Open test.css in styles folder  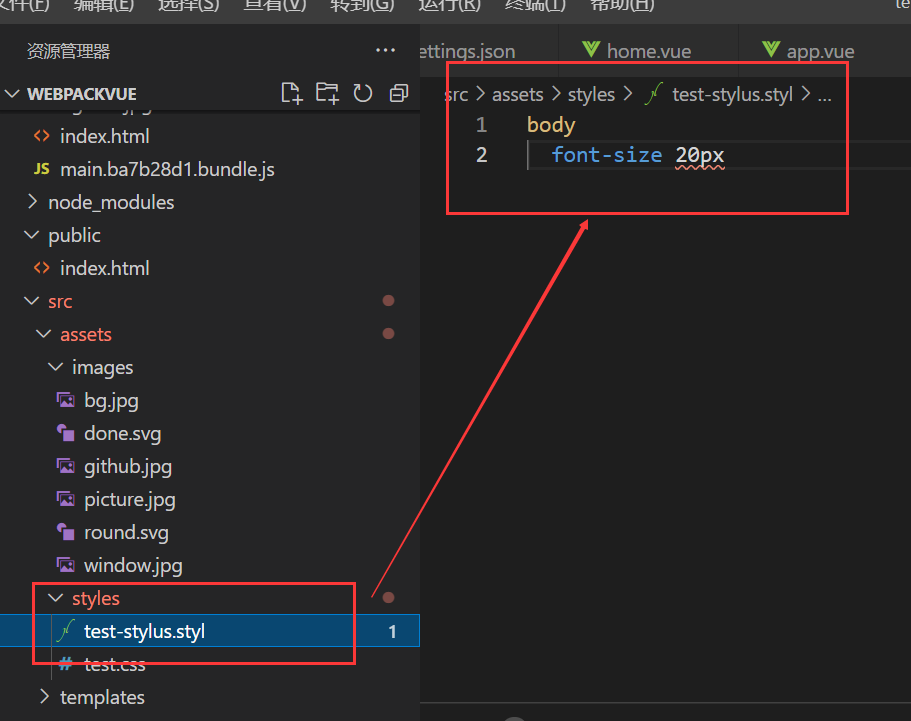114,663
